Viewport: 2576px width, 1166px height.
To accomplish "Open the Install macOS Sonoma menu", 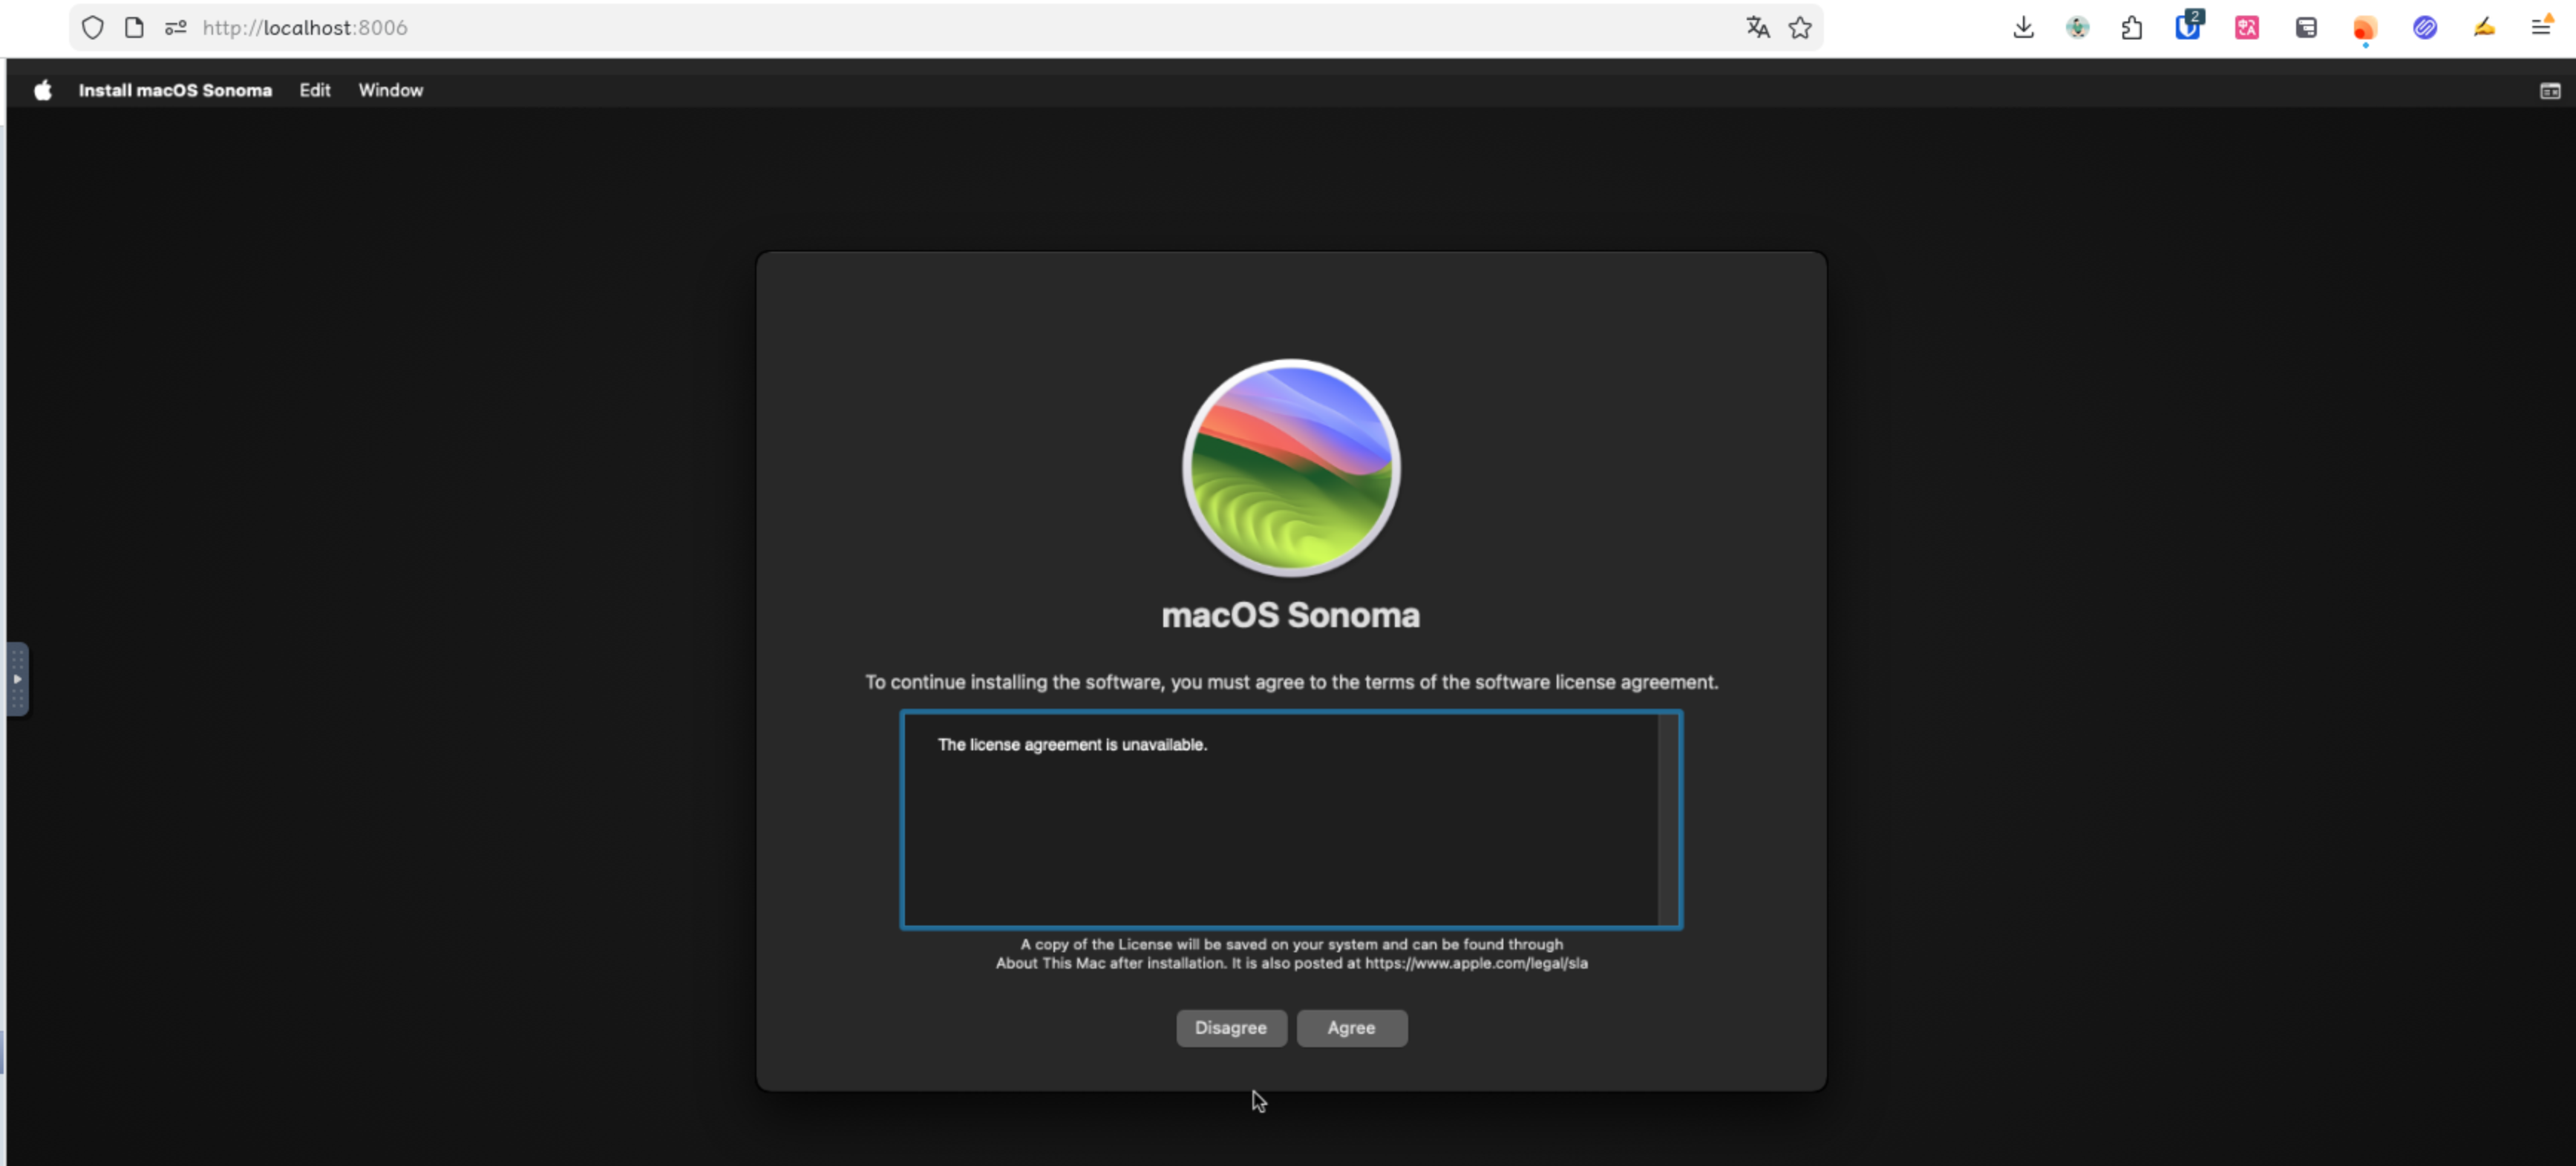I will click(x=175, y=90).
